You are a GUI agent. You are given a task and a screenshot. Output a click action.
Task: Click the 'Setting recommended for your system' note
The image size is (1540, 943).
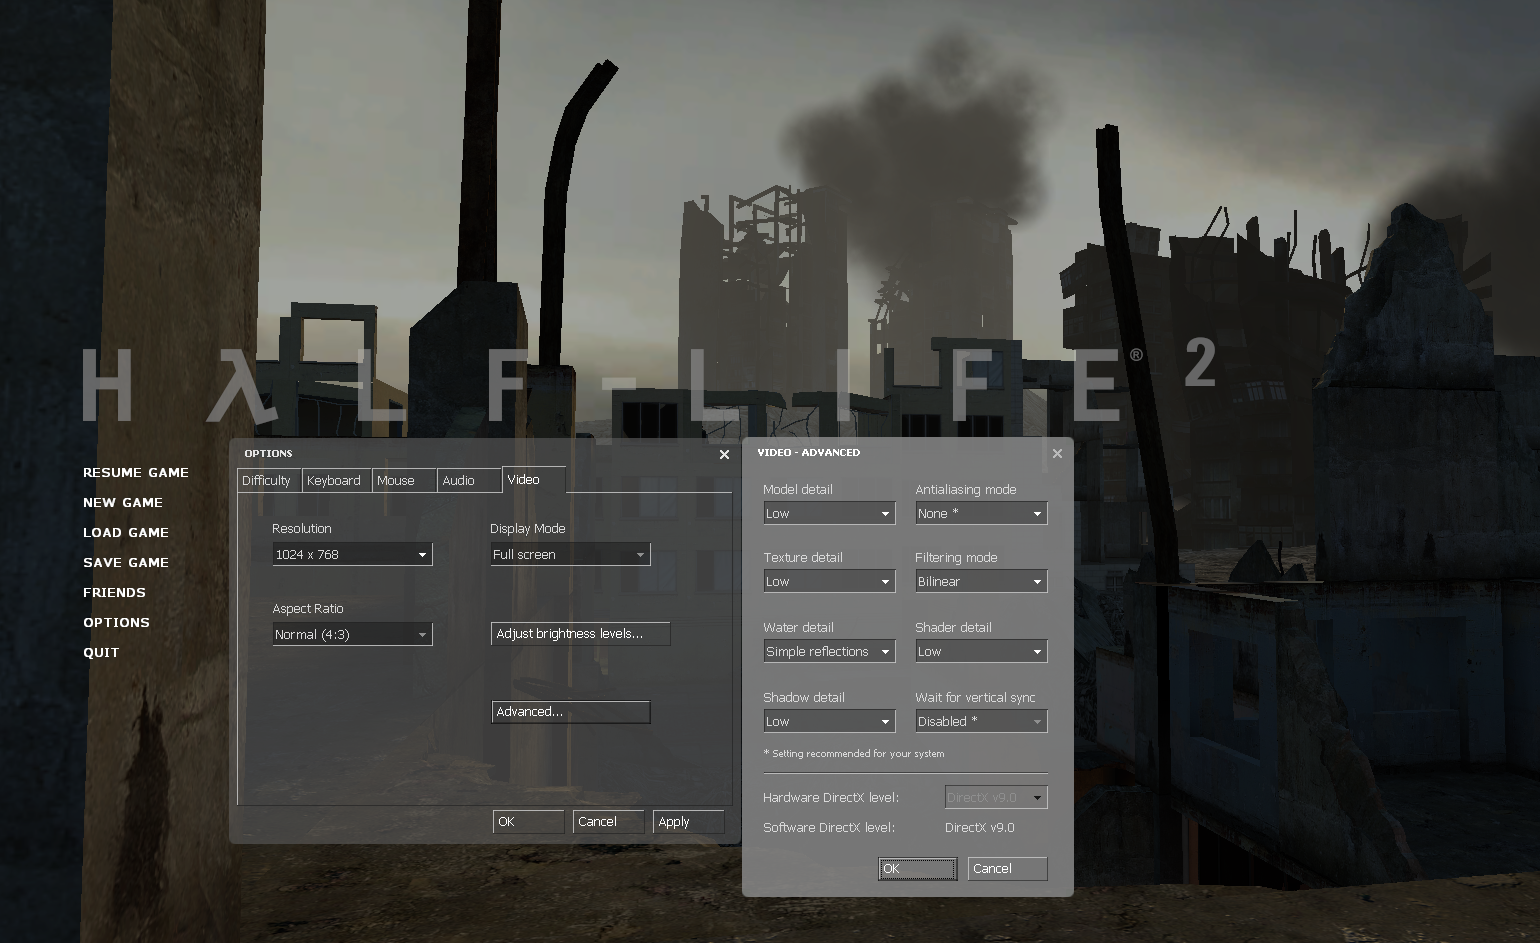(x=854, y=753)
